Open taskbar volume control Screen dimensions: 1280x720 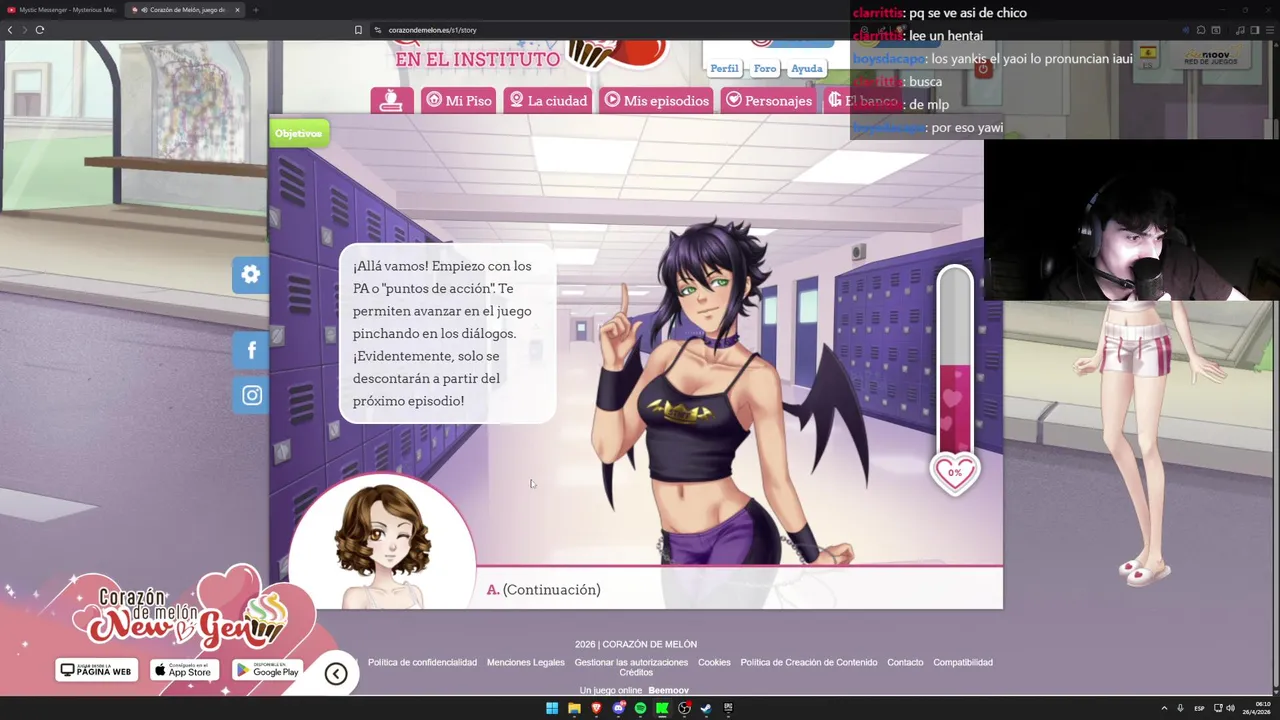tap(1230, 708)
